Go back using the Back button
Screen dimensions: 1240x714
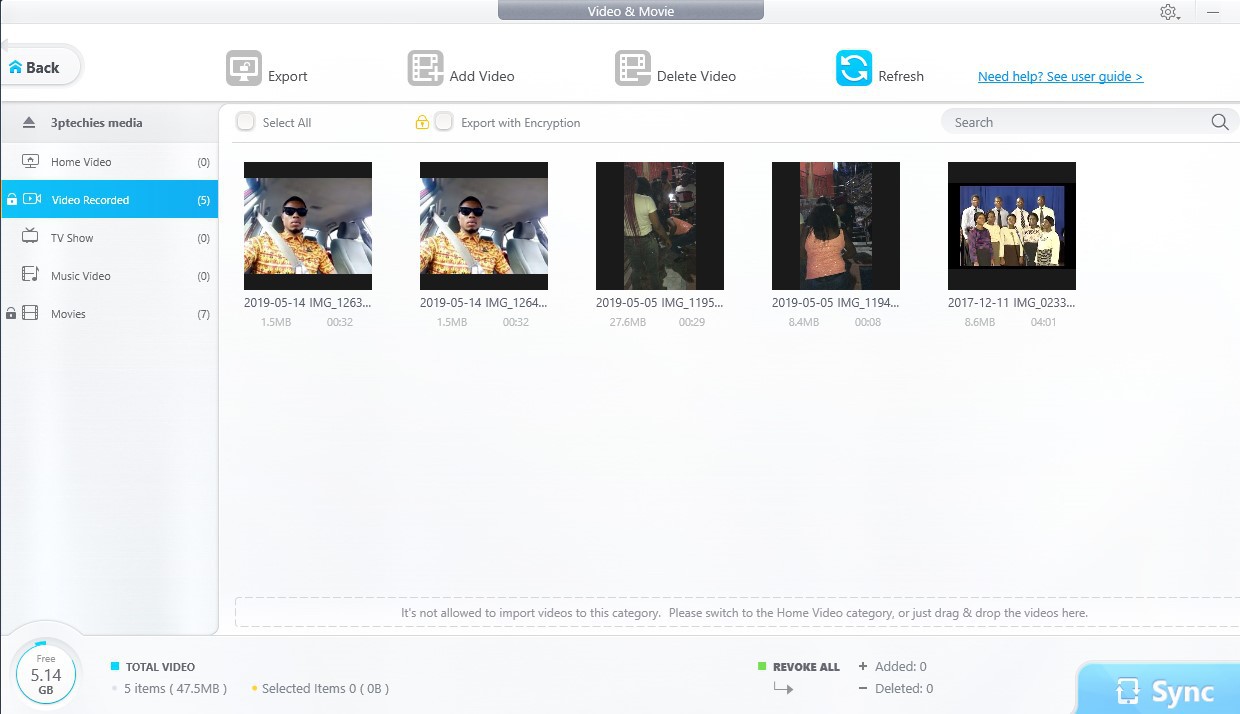click(40, 68)
